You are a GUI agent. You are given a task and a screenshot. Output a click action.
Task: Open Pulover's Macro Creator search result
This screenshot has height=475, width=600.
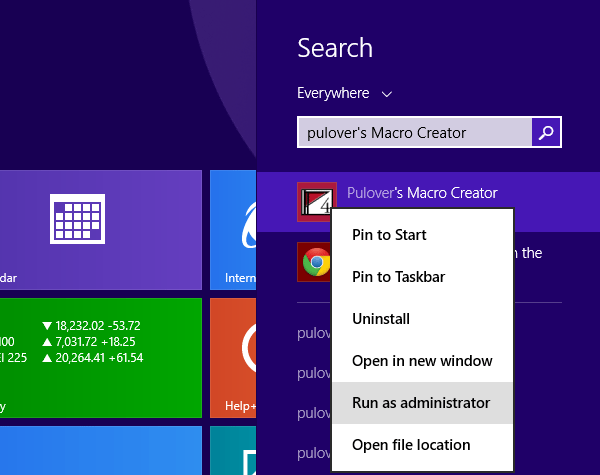pyautogui.click(x=428, y=202)
